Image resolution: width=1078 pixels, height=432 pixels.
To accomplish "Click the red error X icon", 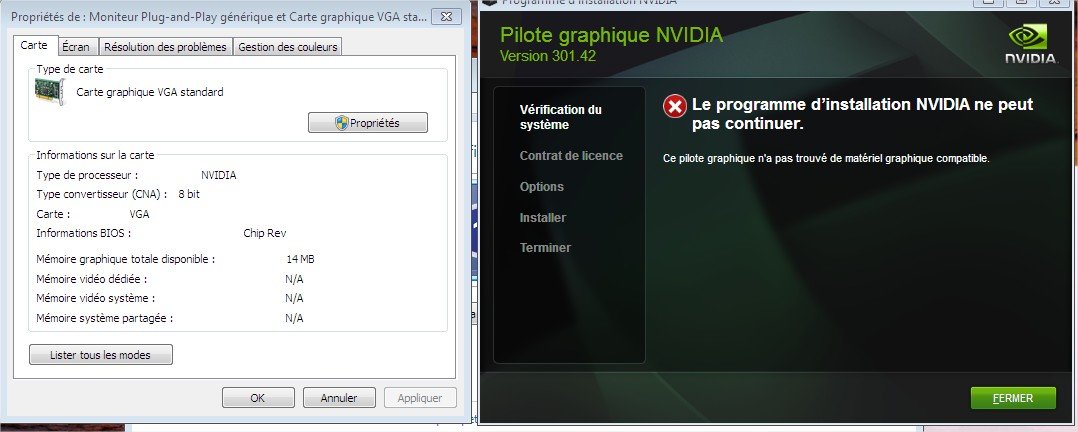I will [x=674, y=107].
